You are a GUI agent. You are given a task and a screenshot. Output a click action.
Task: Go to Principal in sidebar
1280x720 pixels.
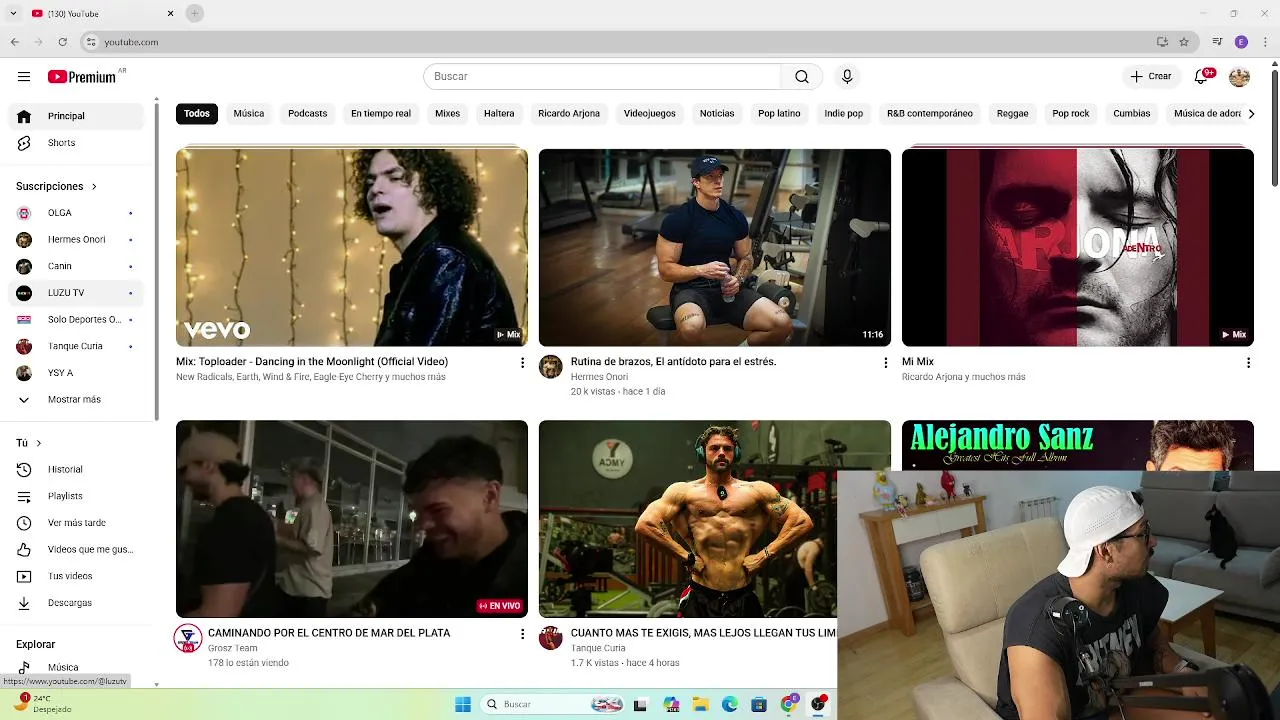[76, 116]
